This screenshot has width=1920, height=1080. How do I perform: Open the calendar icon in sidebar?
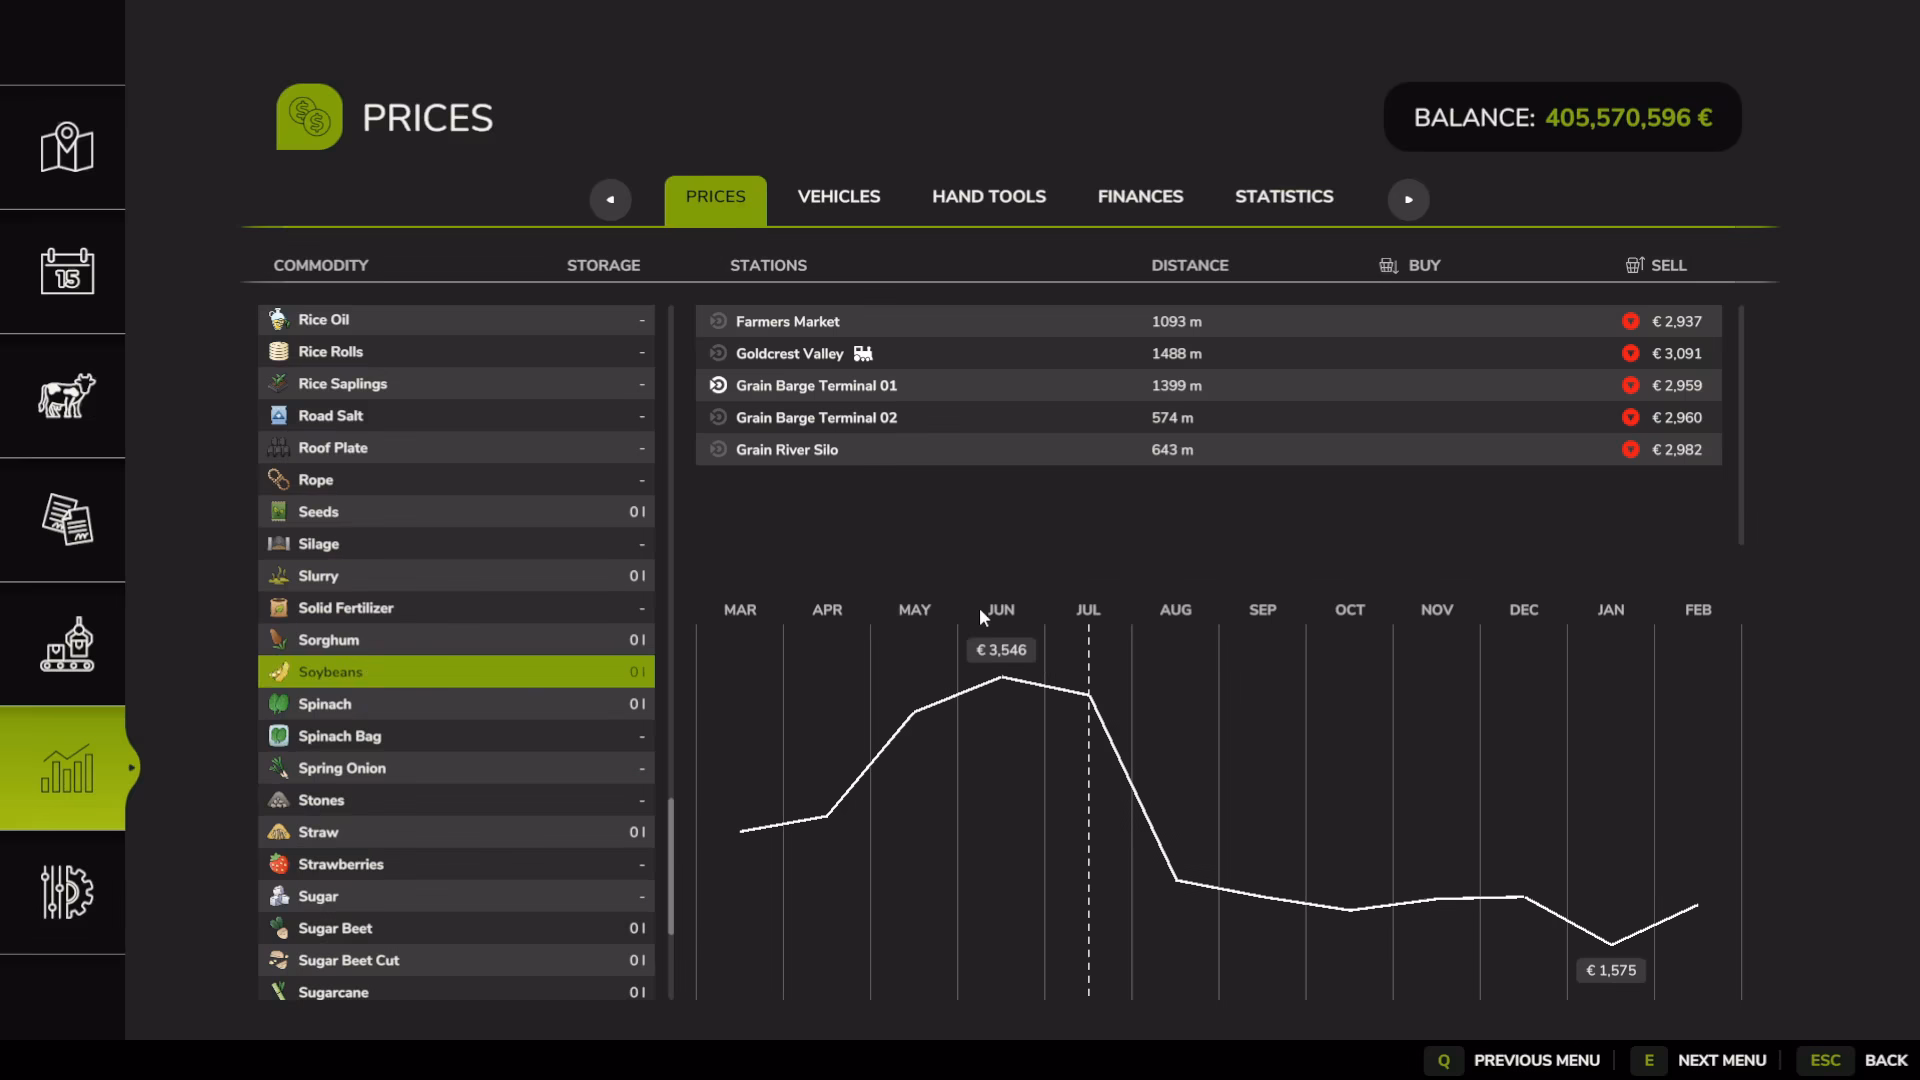point(67,271)
